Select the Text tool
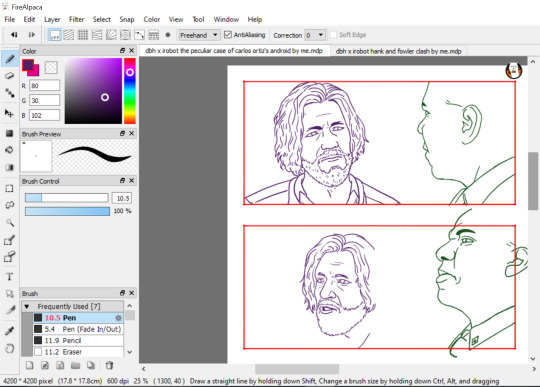Viewport: 540px width, 387px height. click(x=10, y=277)
